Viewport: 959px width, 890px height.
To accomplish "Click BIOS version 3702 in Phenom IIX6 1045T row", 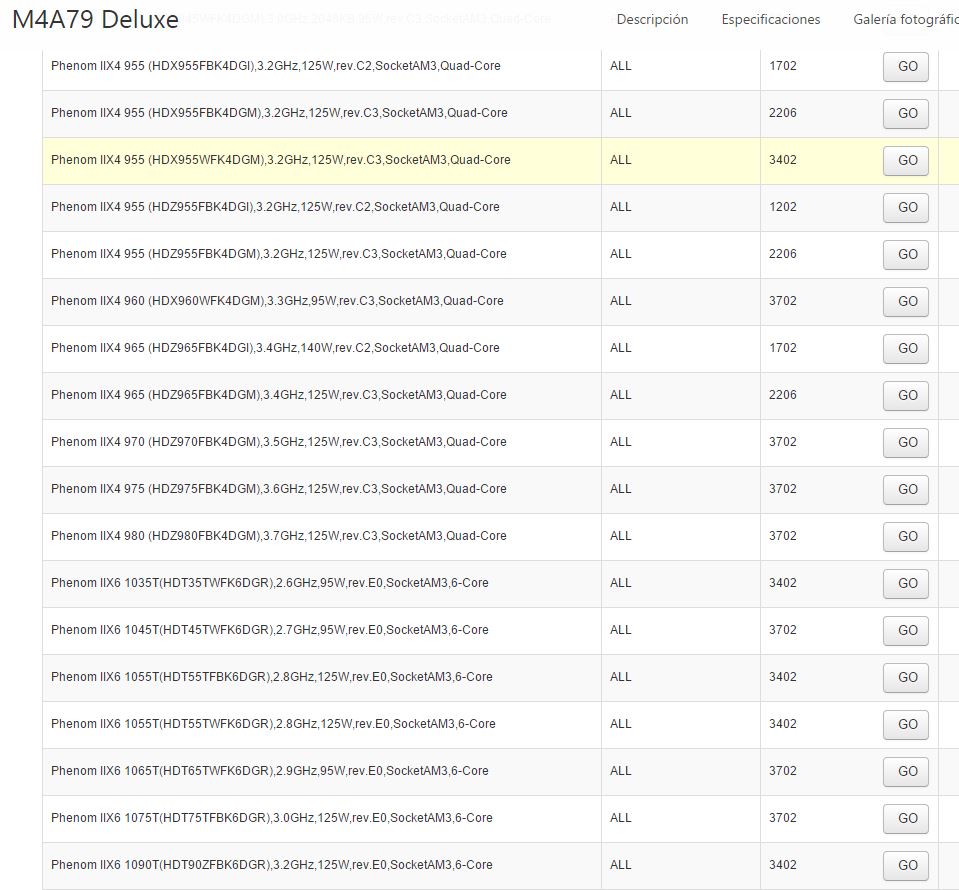I will (x=783, y=630).
